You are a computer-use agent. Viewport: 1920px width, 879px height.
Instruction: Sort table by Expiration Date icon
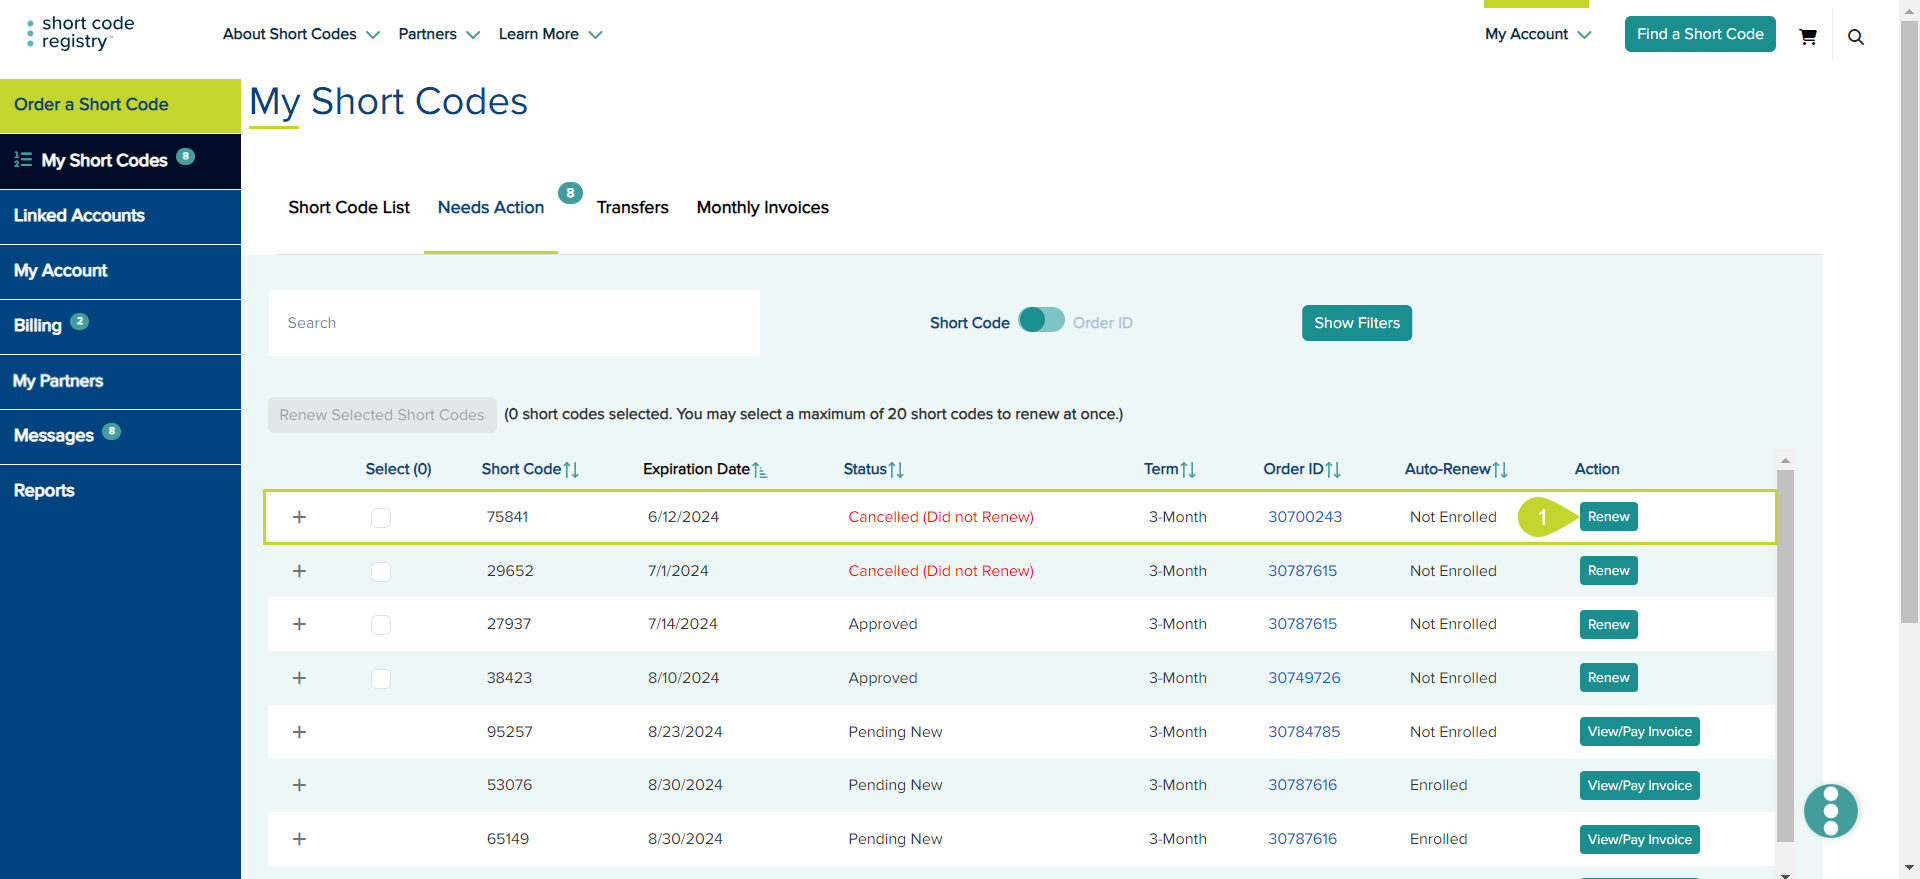click(x=760, y=470)
